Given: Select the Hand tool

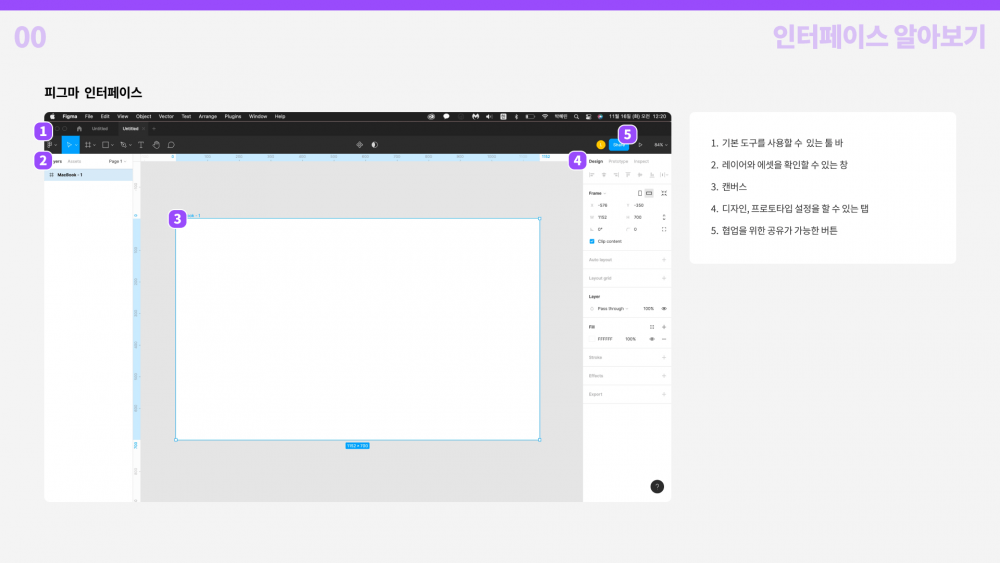Looking at the screenshot, I should click(155, 145).
